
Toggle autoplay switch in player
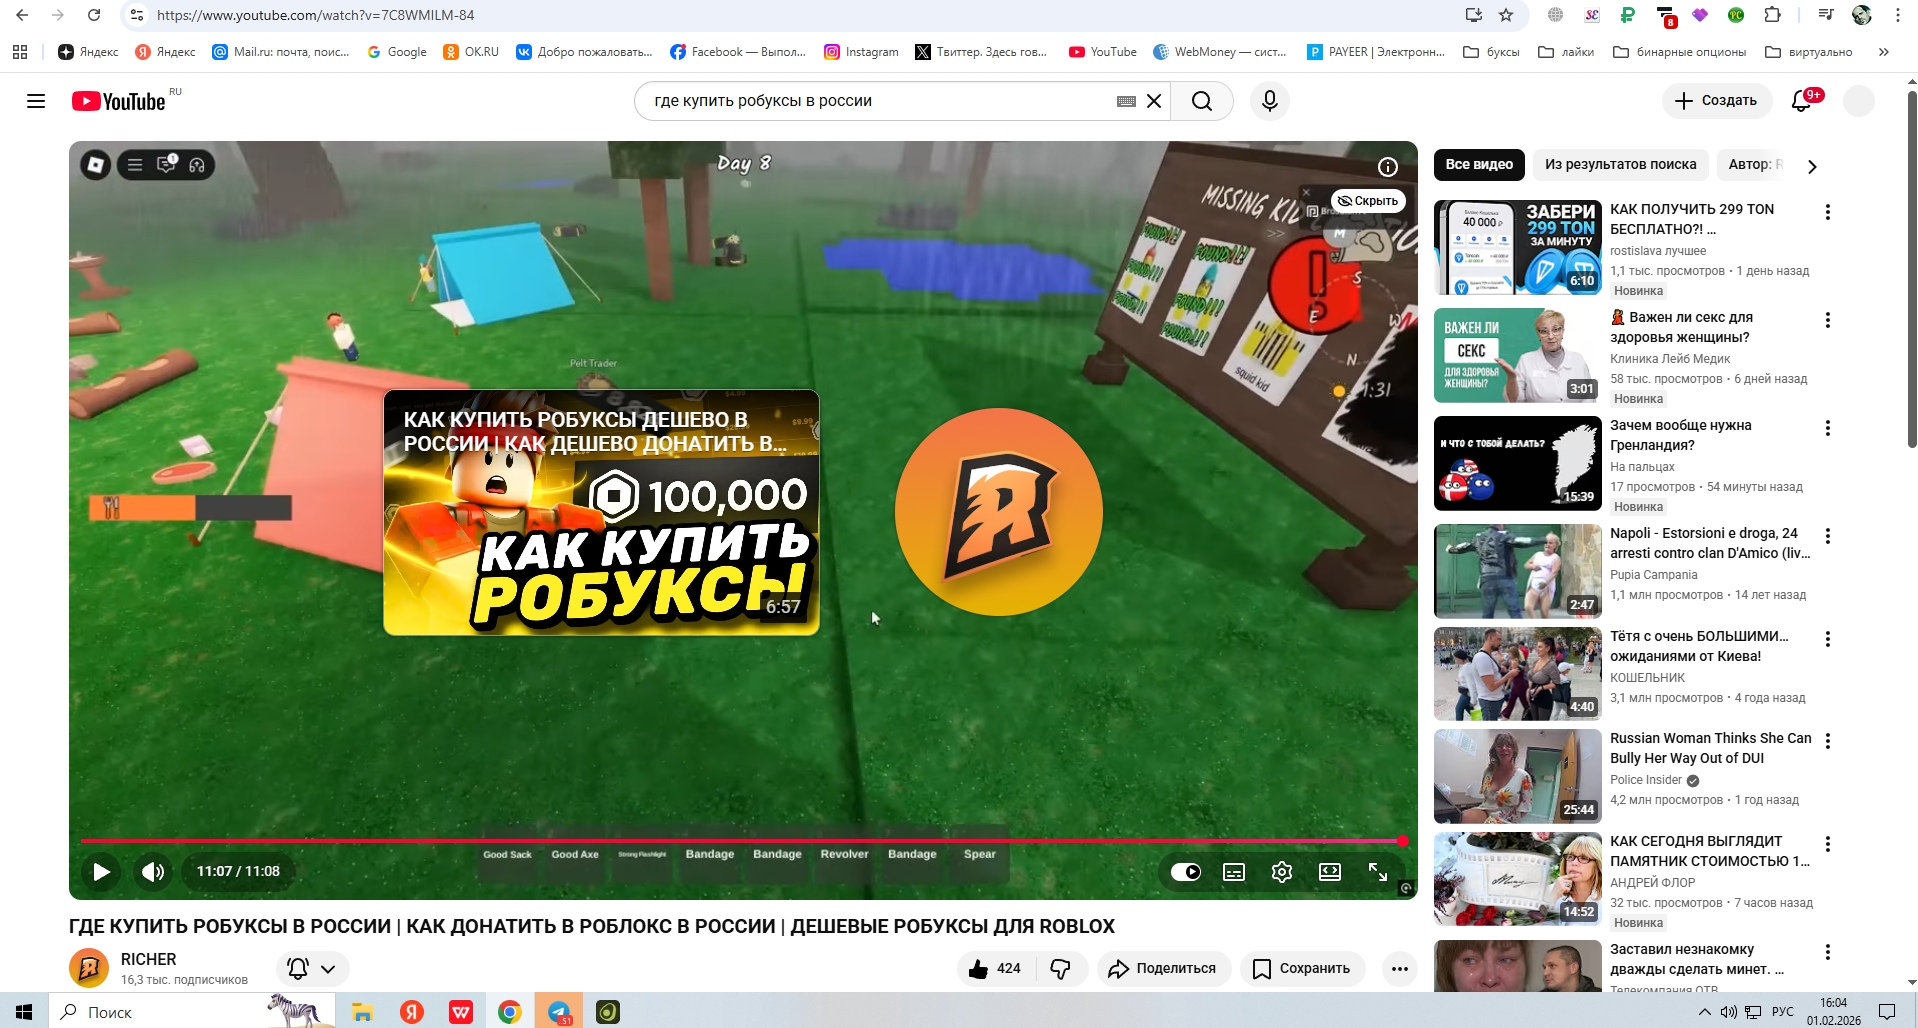1186,872
